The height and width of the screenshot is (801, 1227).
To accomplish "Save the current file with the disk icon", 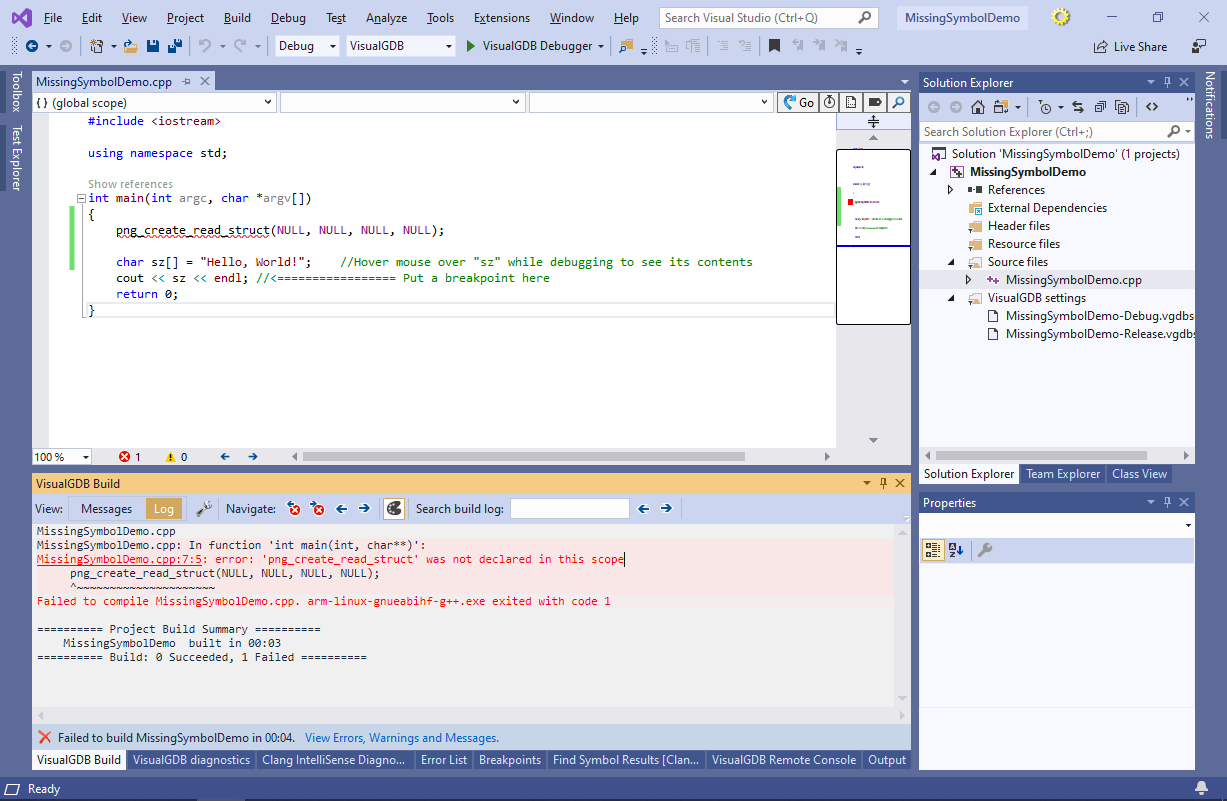I will 153,46.
